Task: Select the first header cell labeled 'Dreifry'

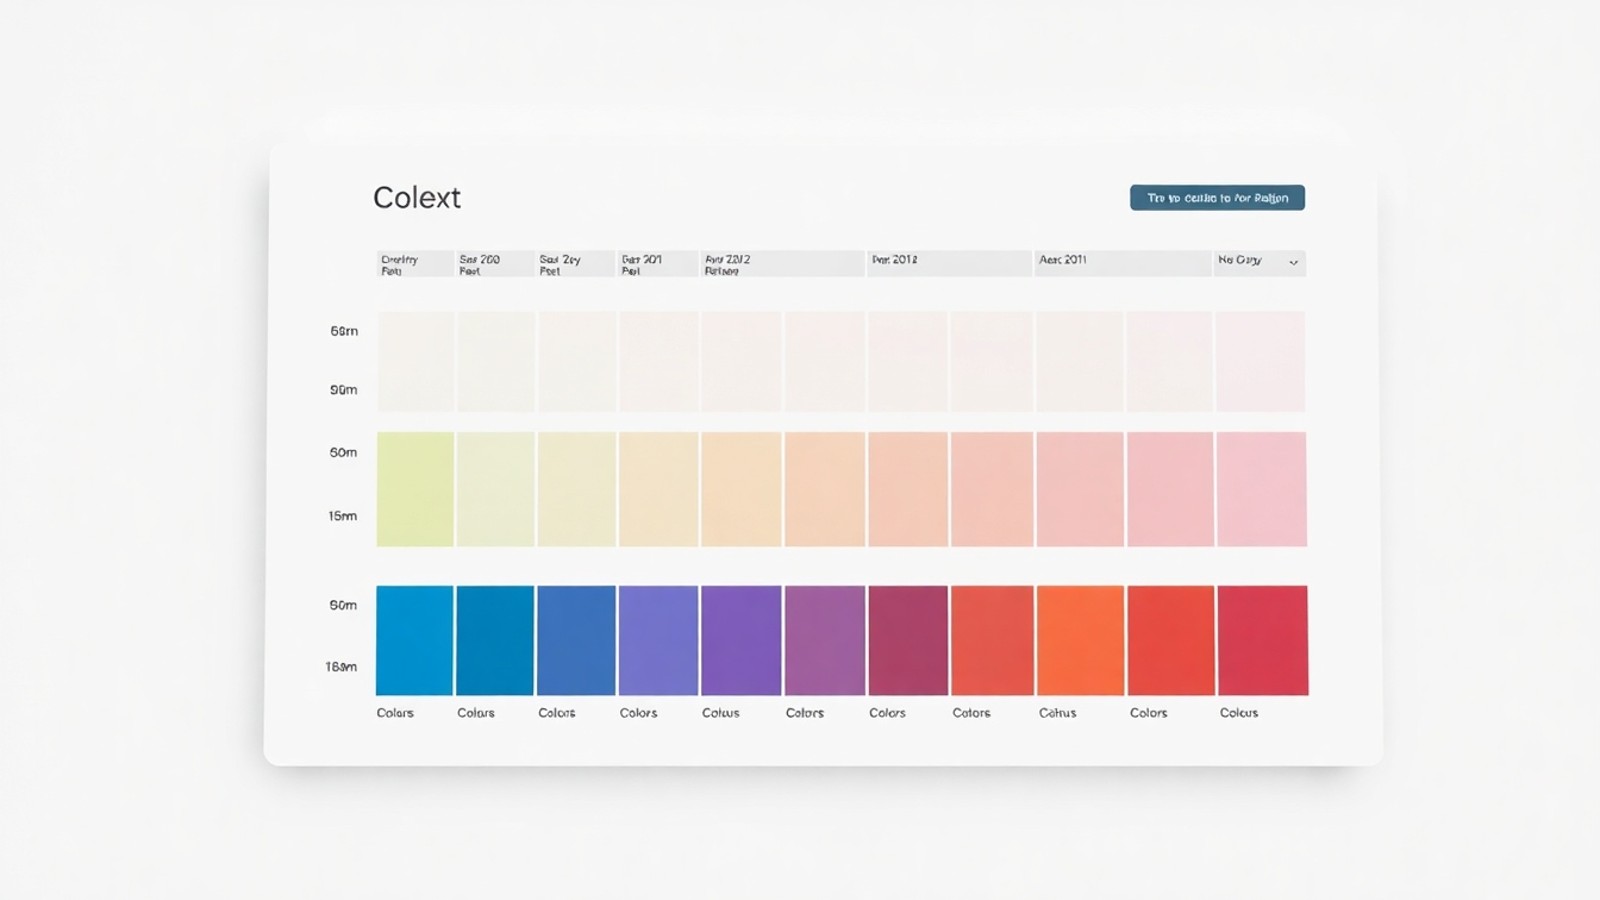Action: [x=415, y=264]
